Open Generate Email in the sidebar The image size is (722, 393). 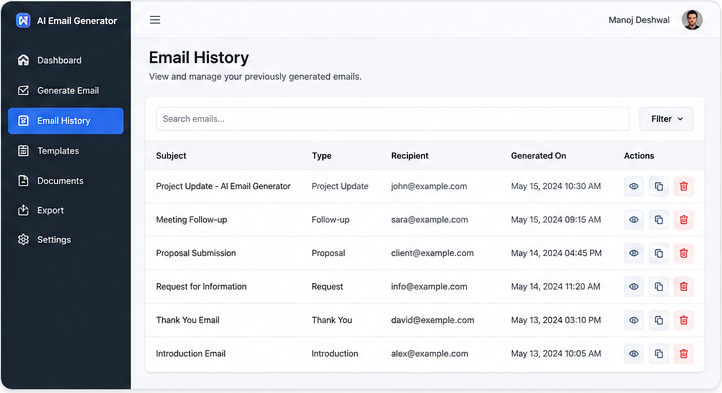point(65,90)
